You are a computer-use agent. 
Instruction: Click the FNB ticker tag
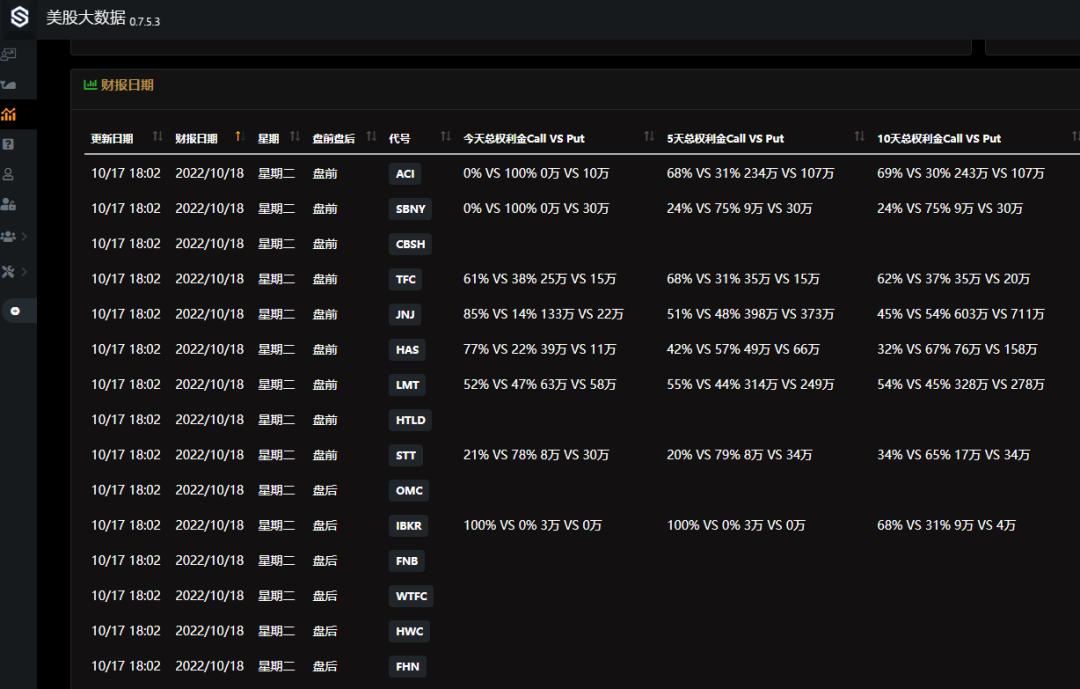[x=406, y=561]
